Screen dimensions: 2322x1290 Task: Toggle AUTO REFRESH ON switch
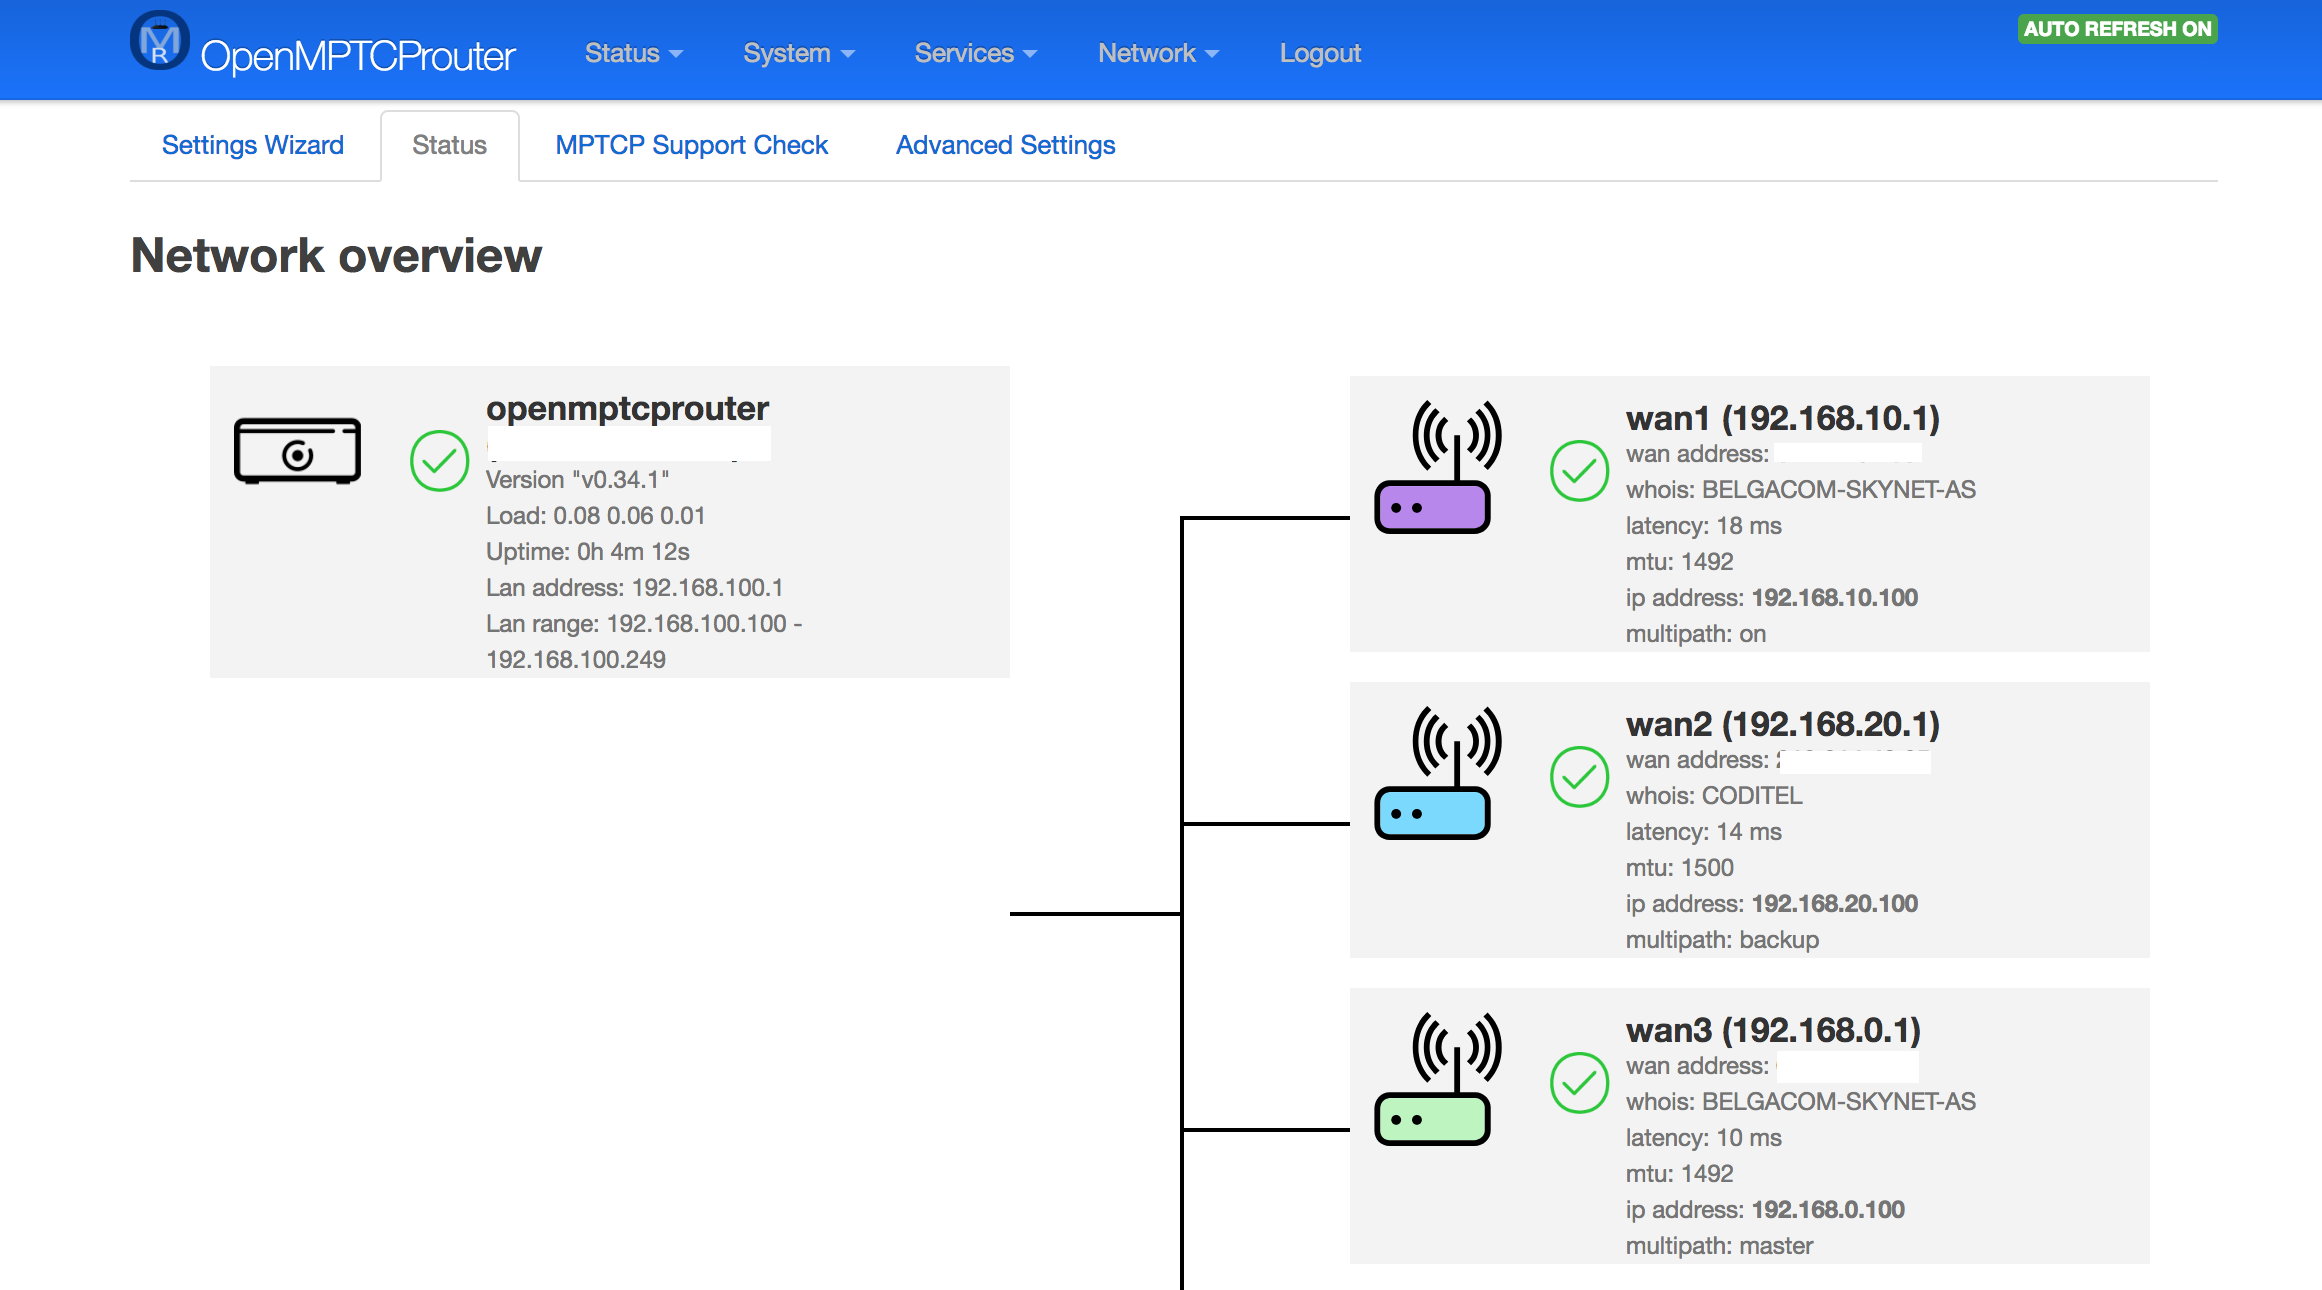click(x=2117, y=29)
